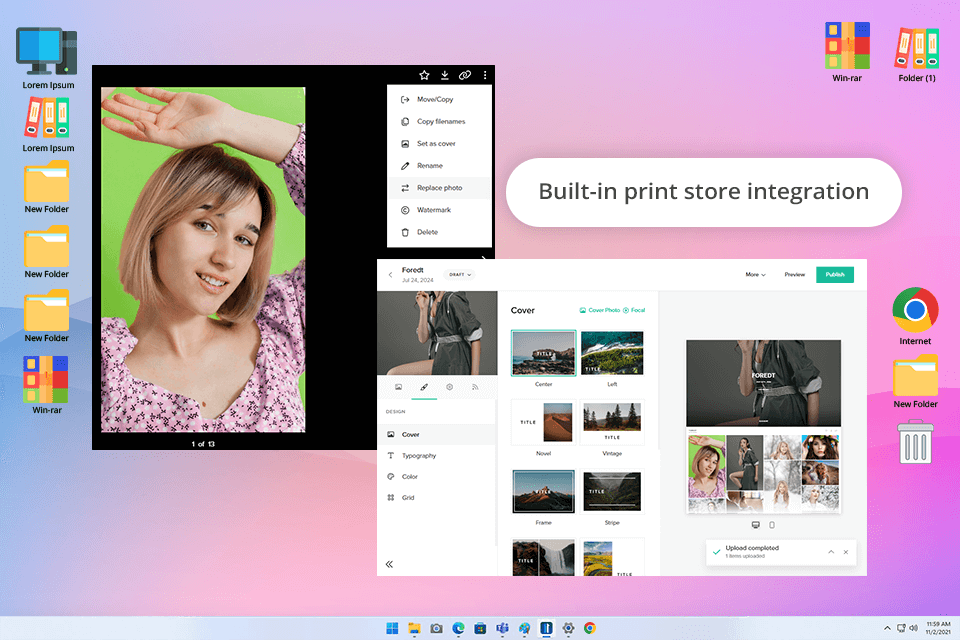The width and height of the screenshot is (960, 640).
Task: Switch preview to the desktop monitor icon
Action: coord(756,525)
